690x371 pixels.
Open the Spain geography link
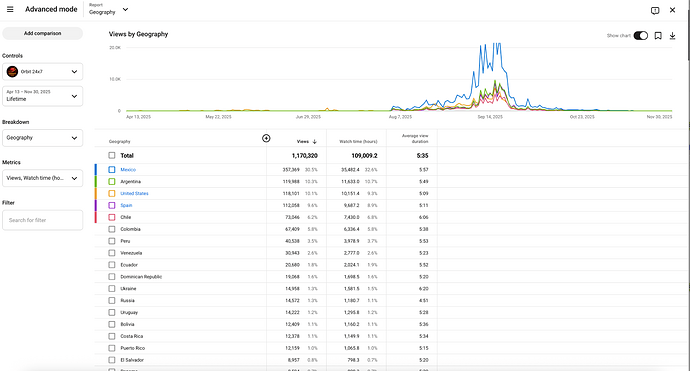point(126,205)
